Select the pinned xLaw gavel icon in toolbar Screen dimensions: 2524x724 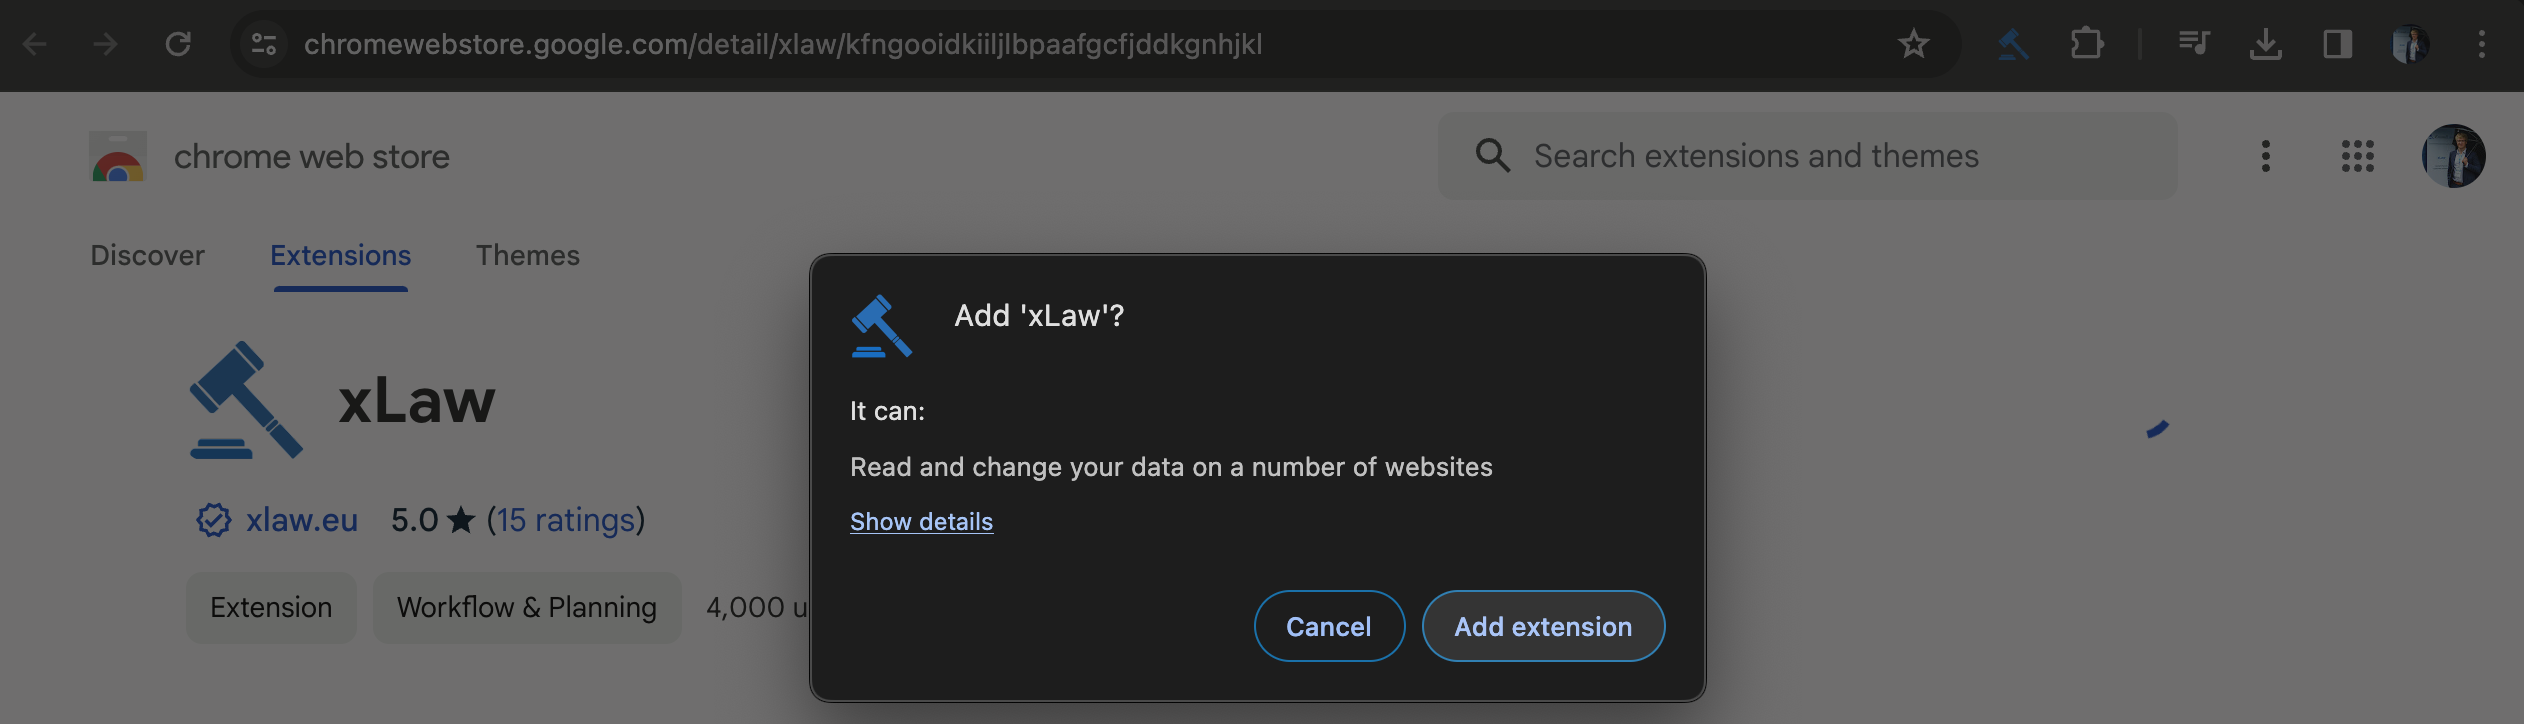[2013, 45]
